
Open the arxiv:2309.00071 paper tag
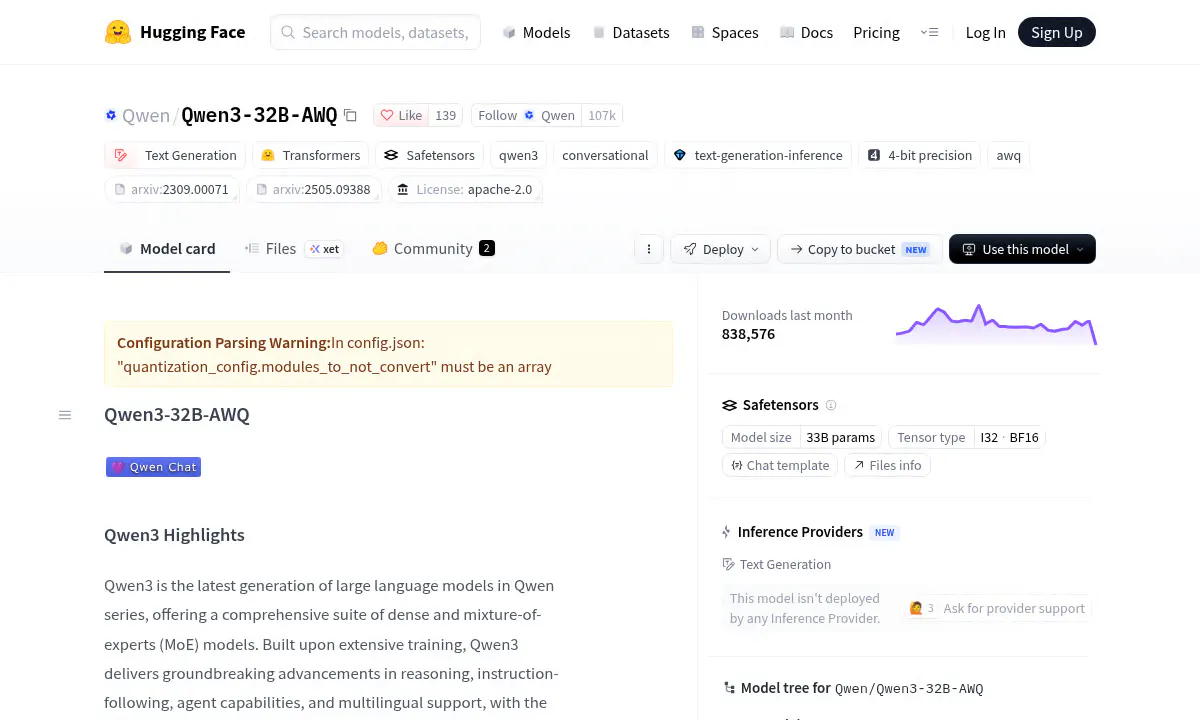172,189
